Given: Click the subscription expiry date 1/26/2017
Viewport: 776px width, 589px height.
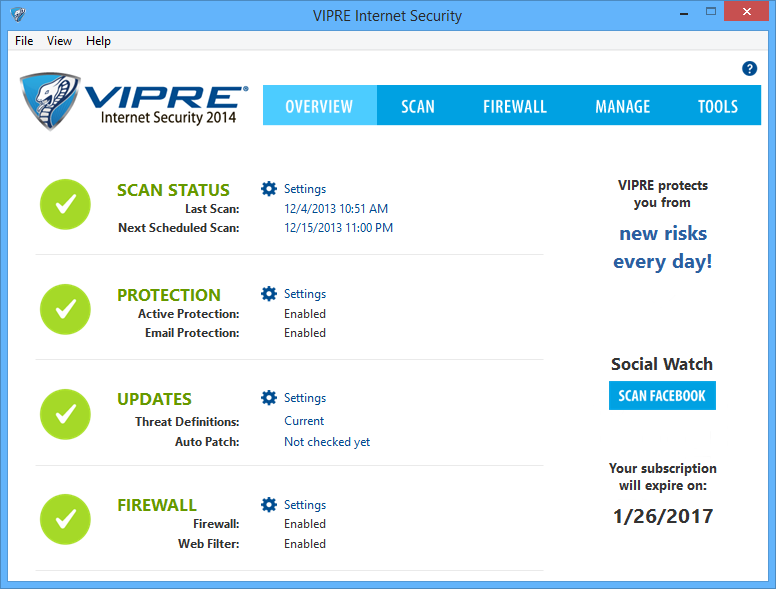Looking at the screenshot, I should (662, 517).
